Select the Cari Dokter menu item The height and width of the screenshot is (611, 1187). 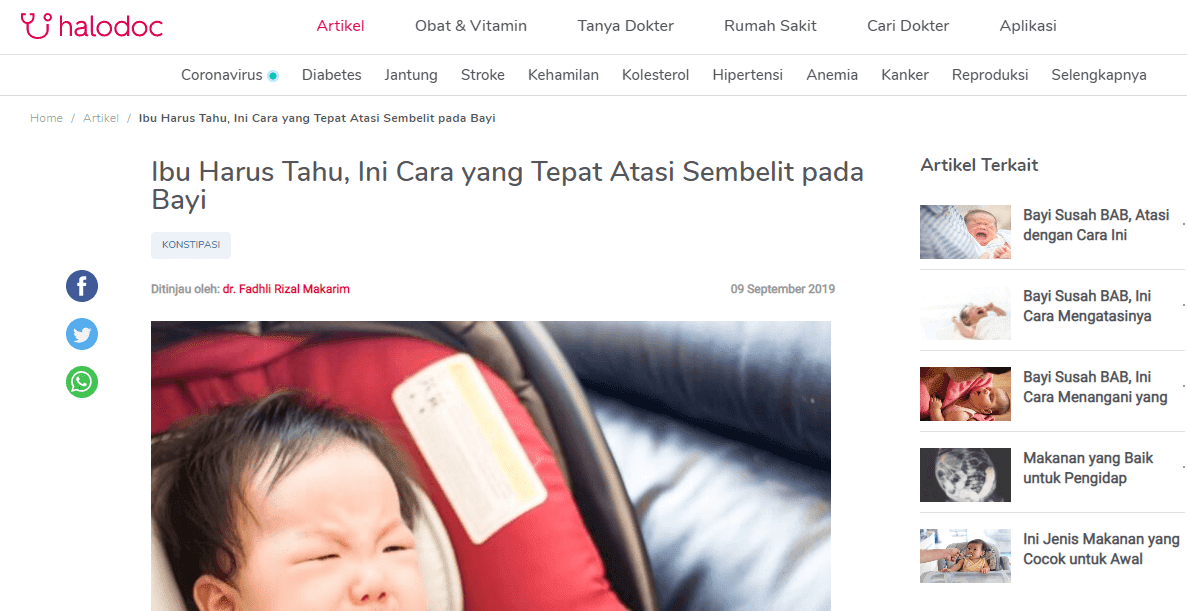908,26
